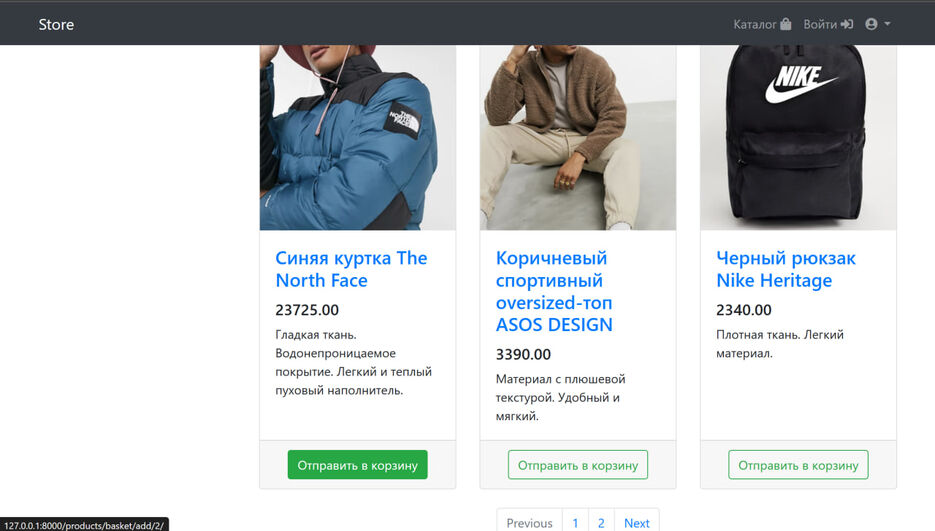Image resolution: width=935 pixels, height=531 pixels.
Task: Add the ASOS oversized top to basket
Action: pos(578,465)
